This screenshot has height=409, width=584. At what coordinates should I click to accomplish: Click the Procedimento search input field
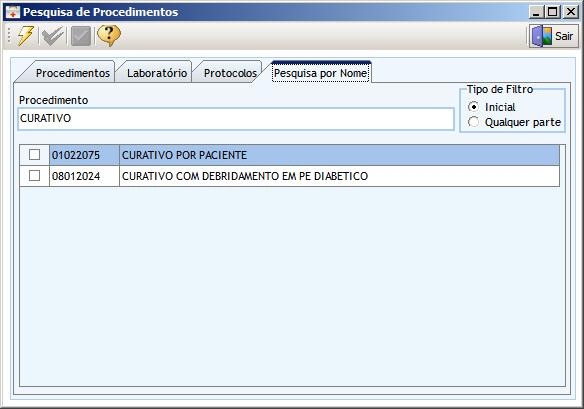236,119
